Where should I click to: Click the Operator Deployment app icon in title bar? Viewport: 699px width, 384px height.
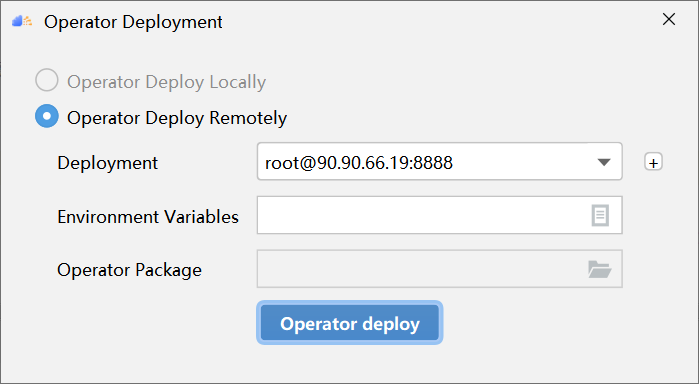pos(22,21)
